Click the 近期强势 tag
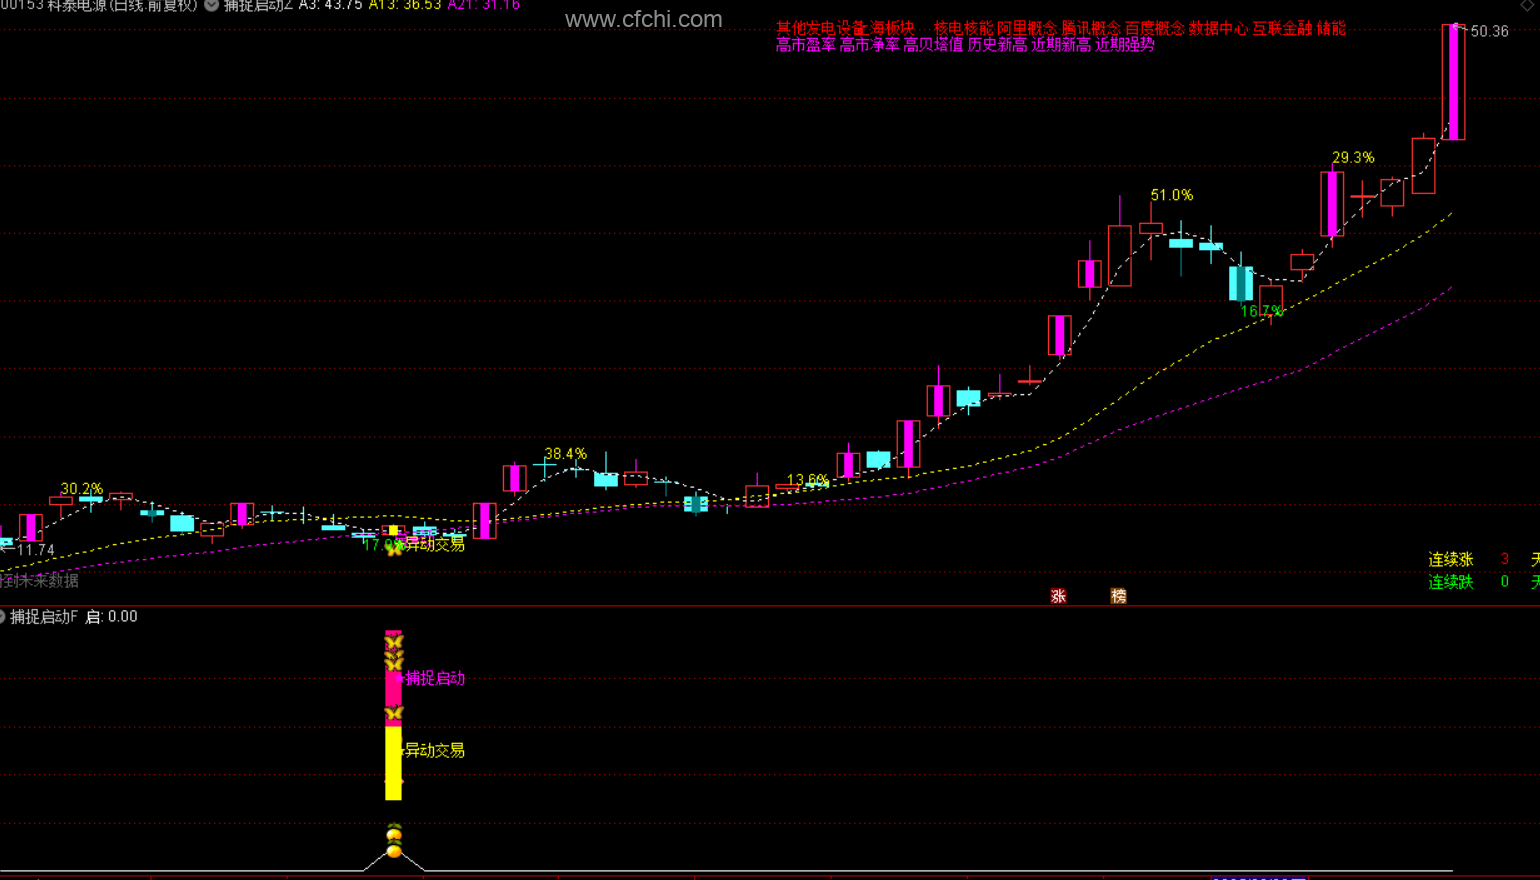 1125,45
